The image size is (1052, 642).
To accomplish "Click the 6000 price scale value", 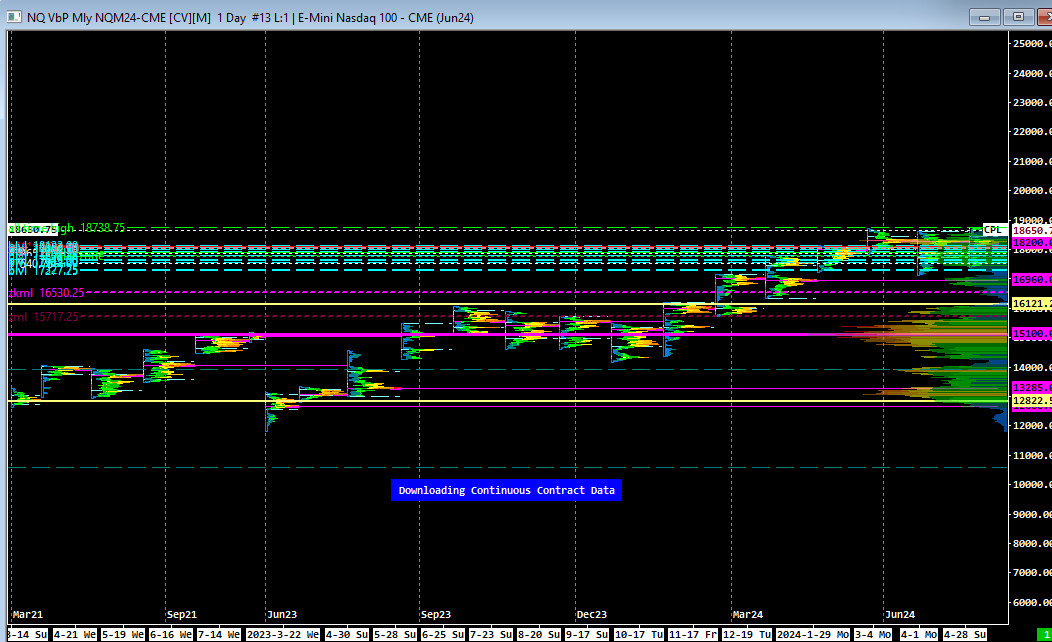I will (1032, 602).
